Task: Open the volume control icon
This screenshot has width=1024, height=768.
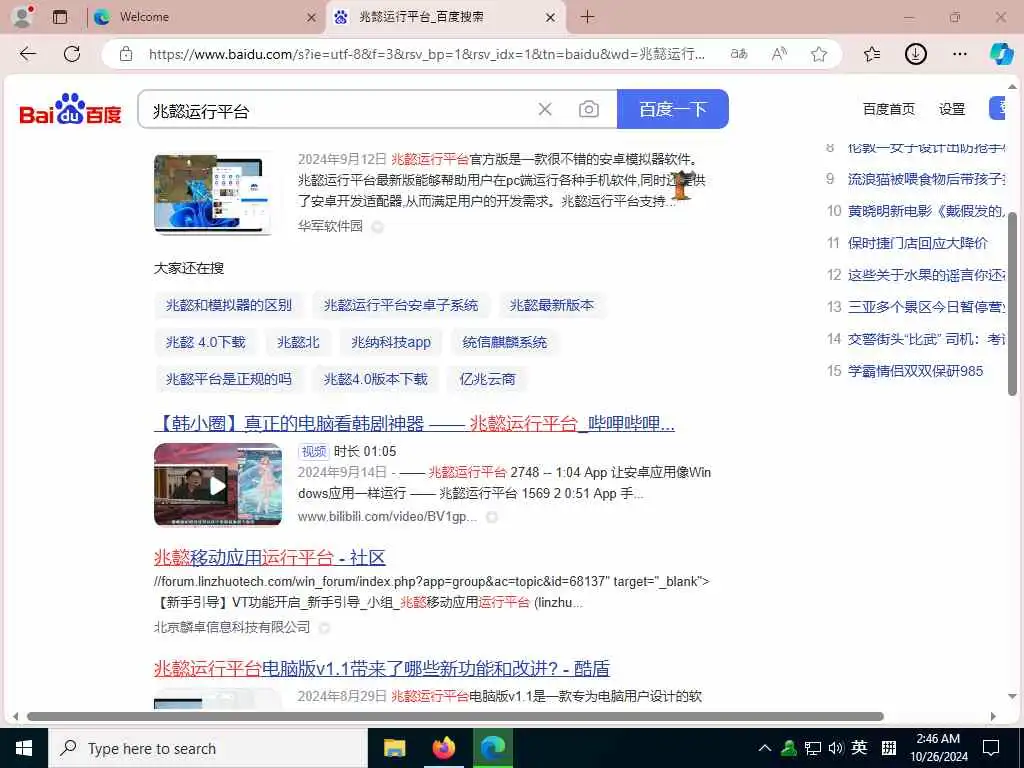Action: [835, 748]
